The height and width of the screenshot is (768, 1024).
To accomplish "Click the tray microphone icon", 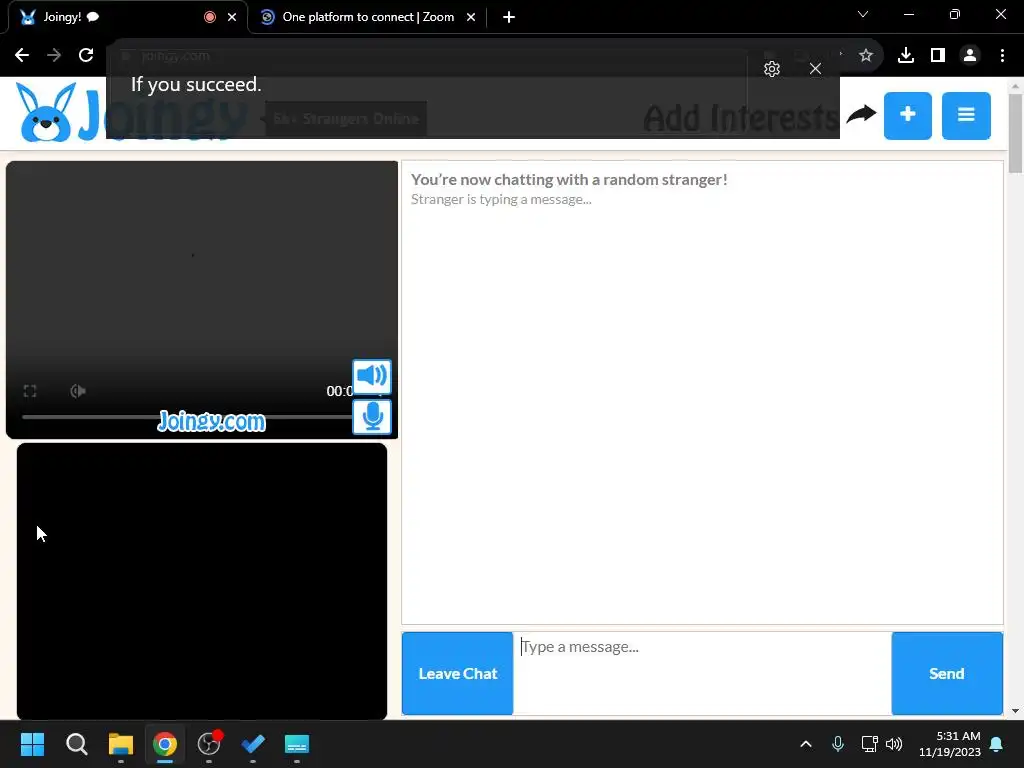I will (x=838, y=744).
